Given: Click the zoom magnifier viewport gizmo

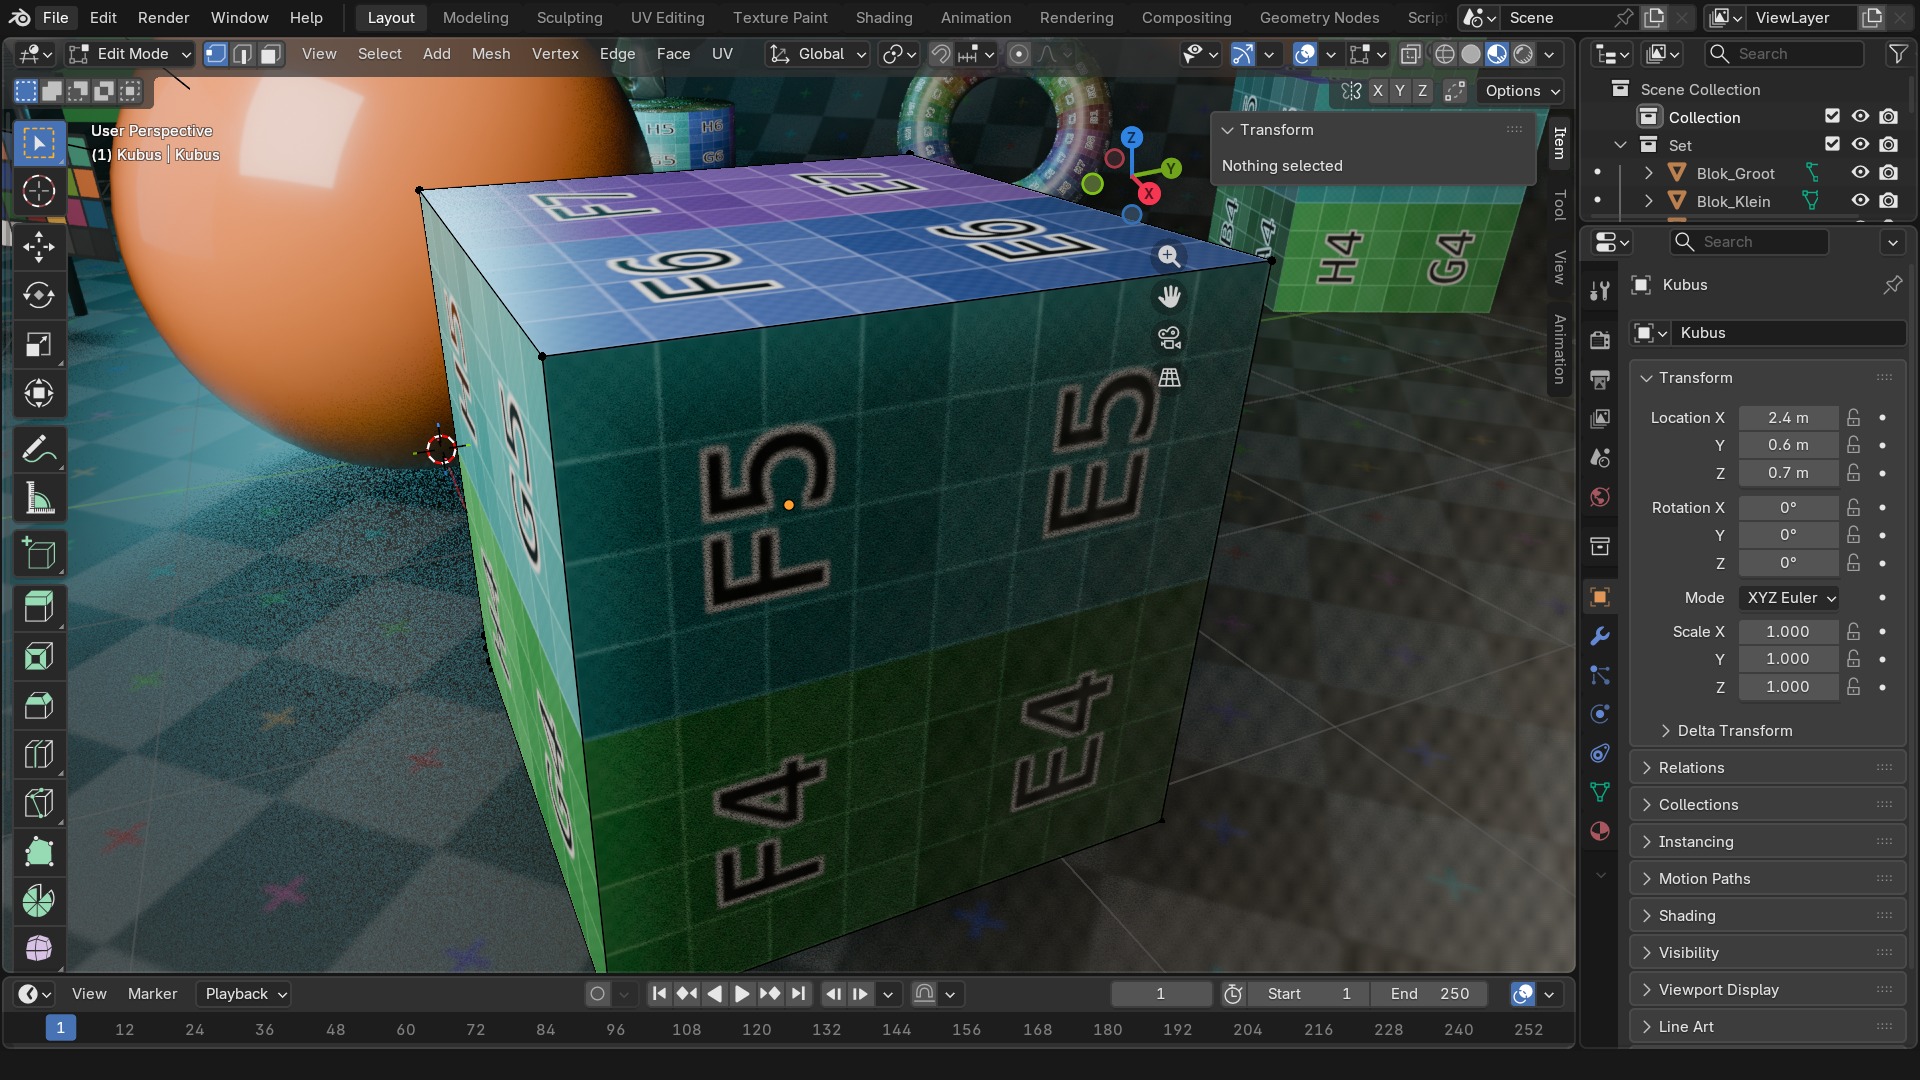Looking at the screenshot, I should (x=1169, y=256).
